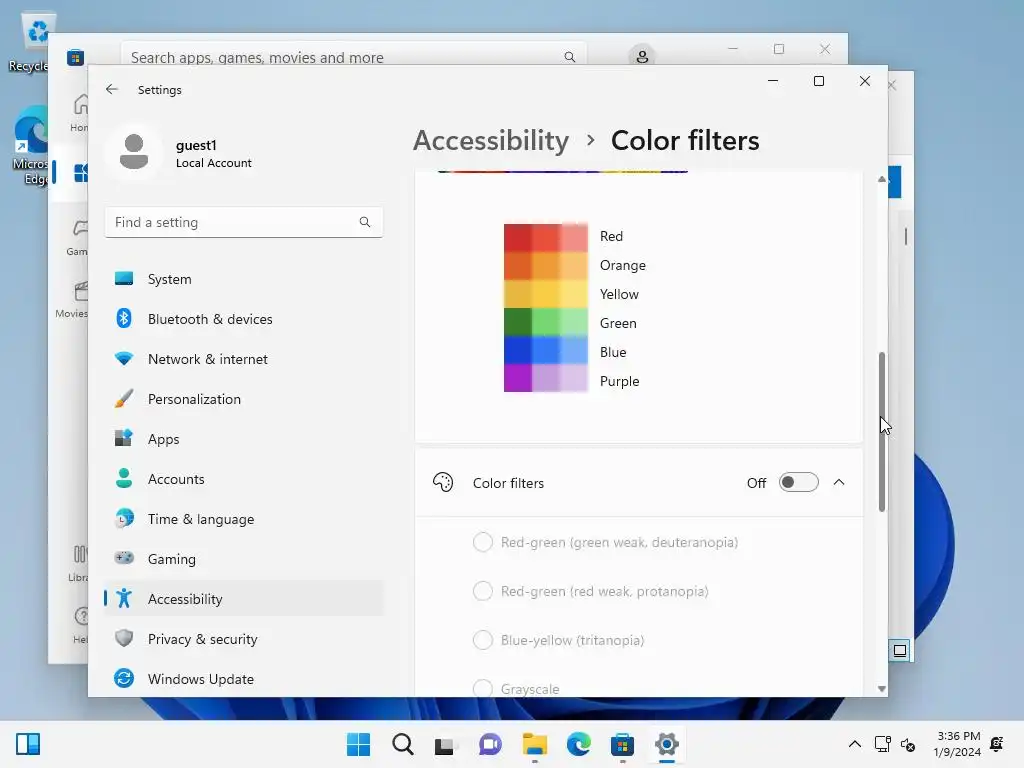Open Accounts settings category
Screen dimensions: 1024x768
pyautogui.click(x=244, y=479)
